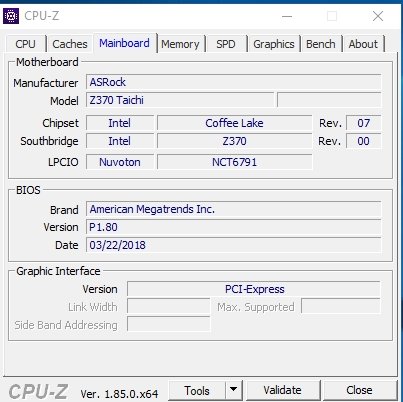403x402 pixels.
Task: Click the Close button at bottom
Action: [359, 390]
